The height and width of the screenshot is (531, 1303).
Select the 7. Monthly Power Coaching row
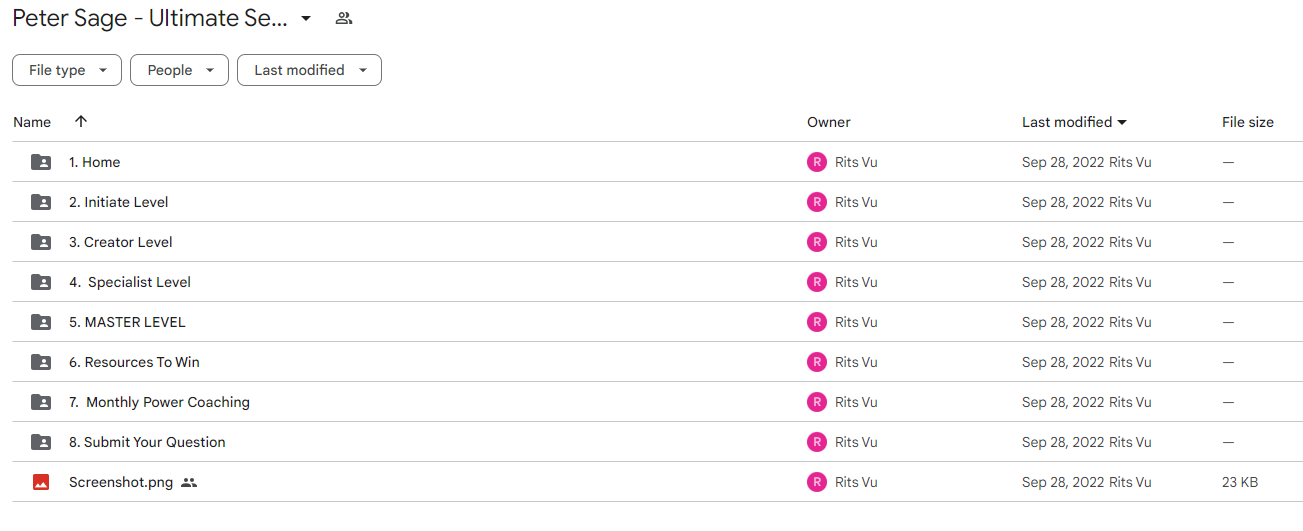click(x=657, y=402)
